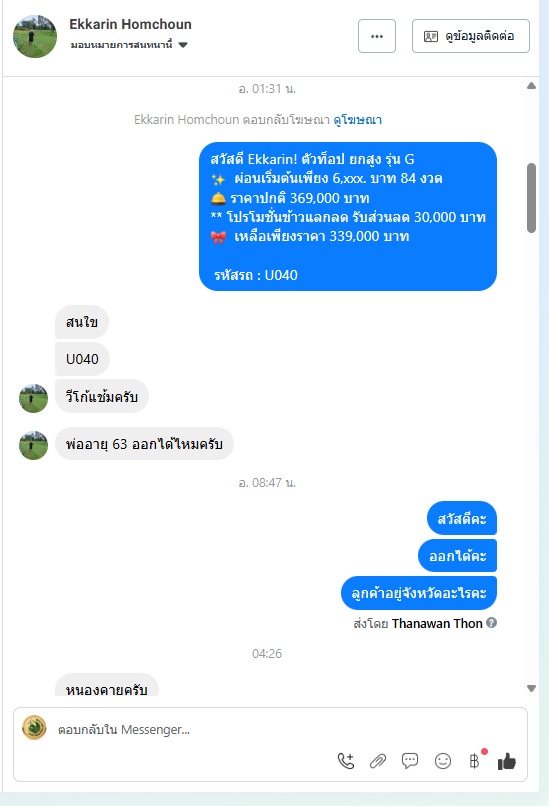Attach a file with paperclip icon

coord(378,761)
